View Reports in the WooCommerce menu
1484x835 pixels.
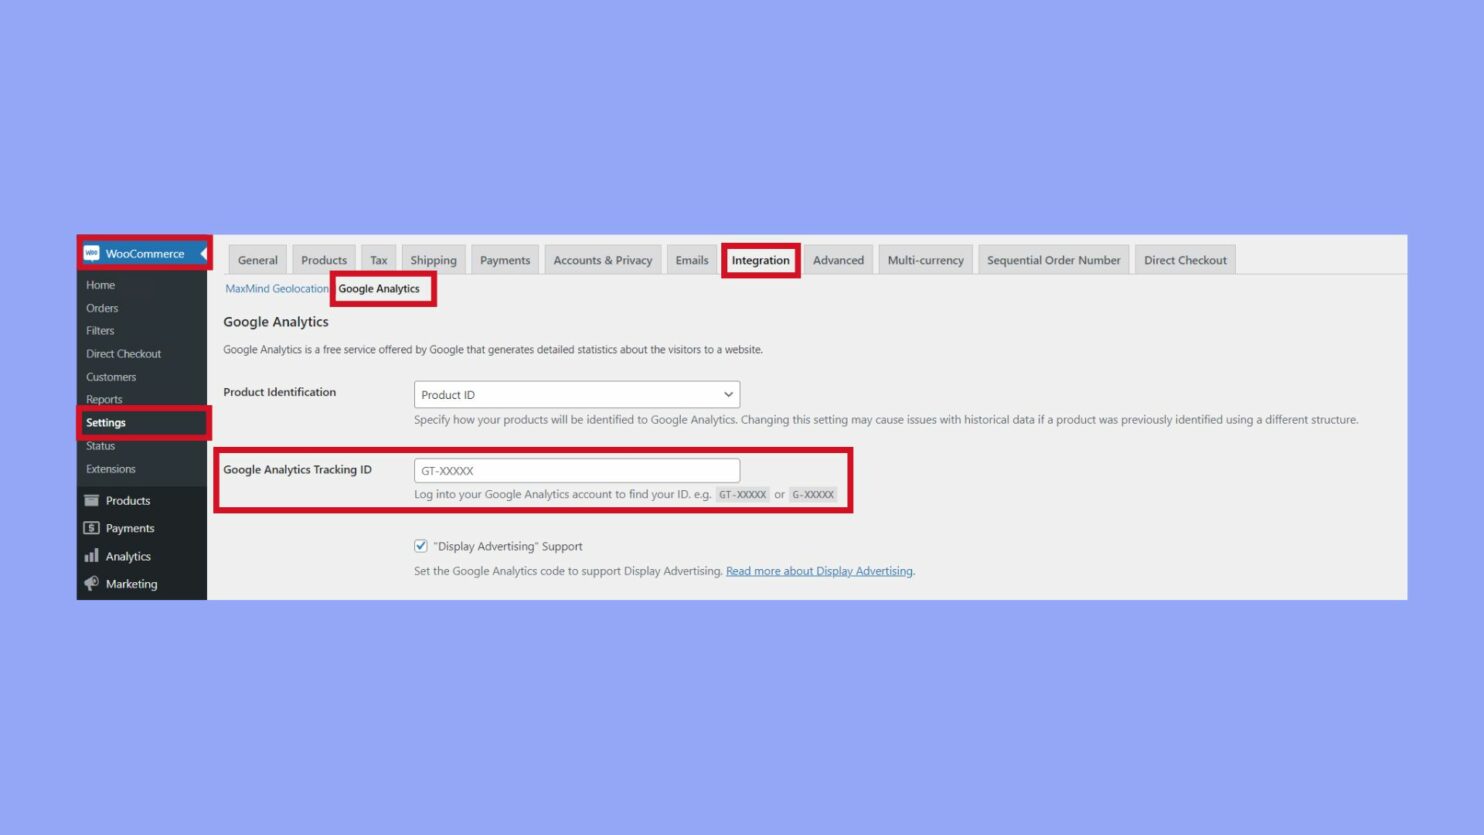tap(104, 398)
